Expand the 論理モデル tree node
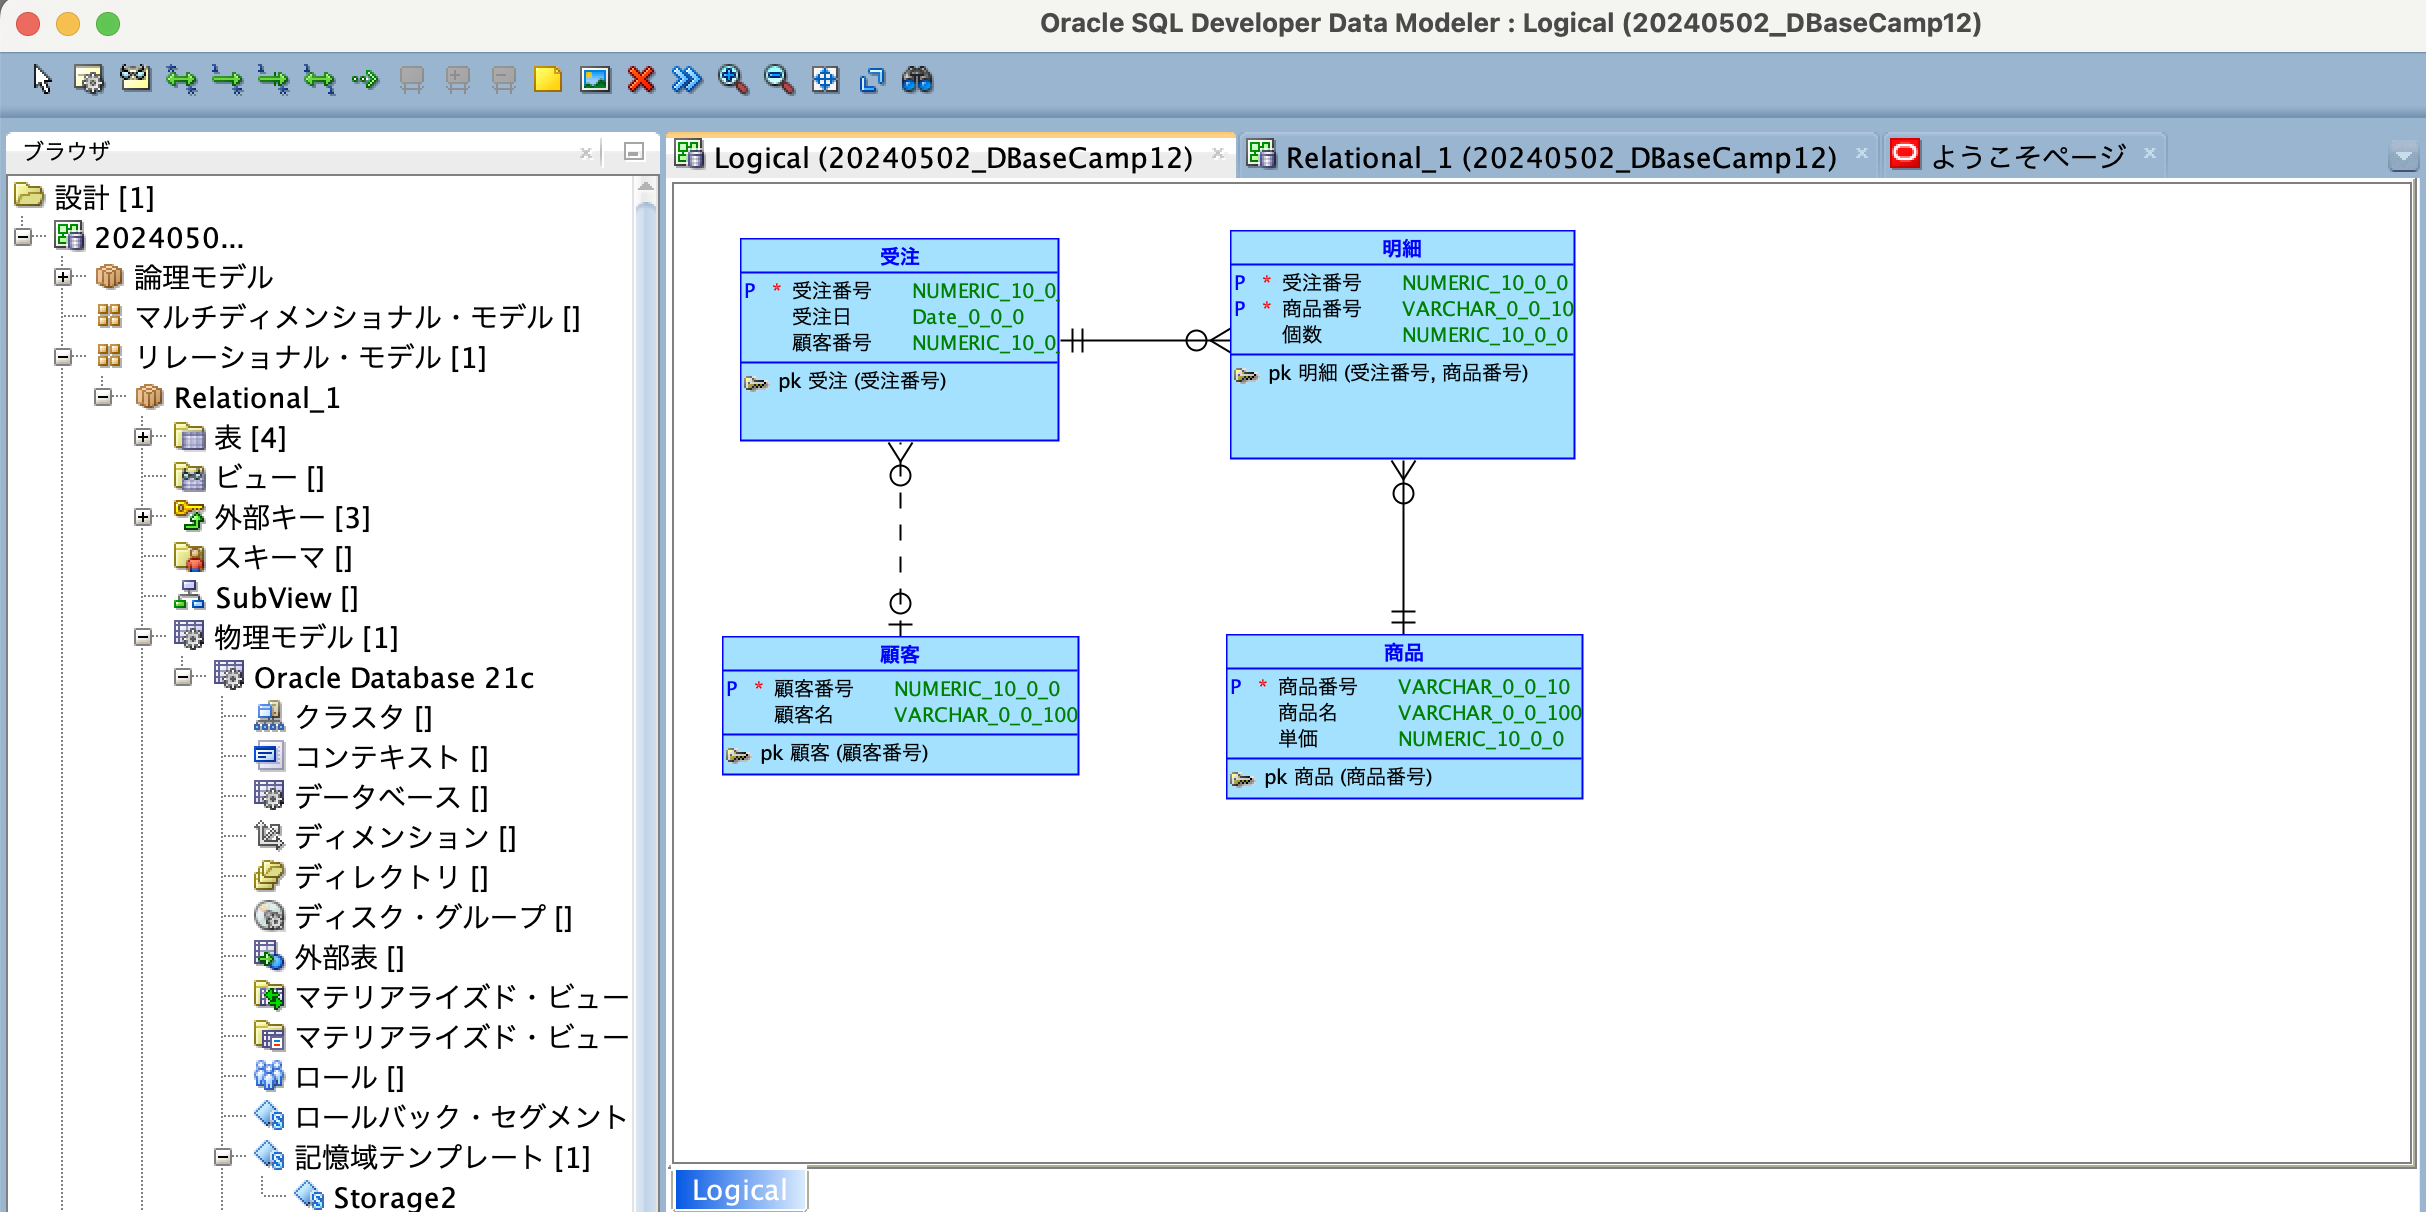The width and height of the screenshot is (2426, 1212). 63,277
